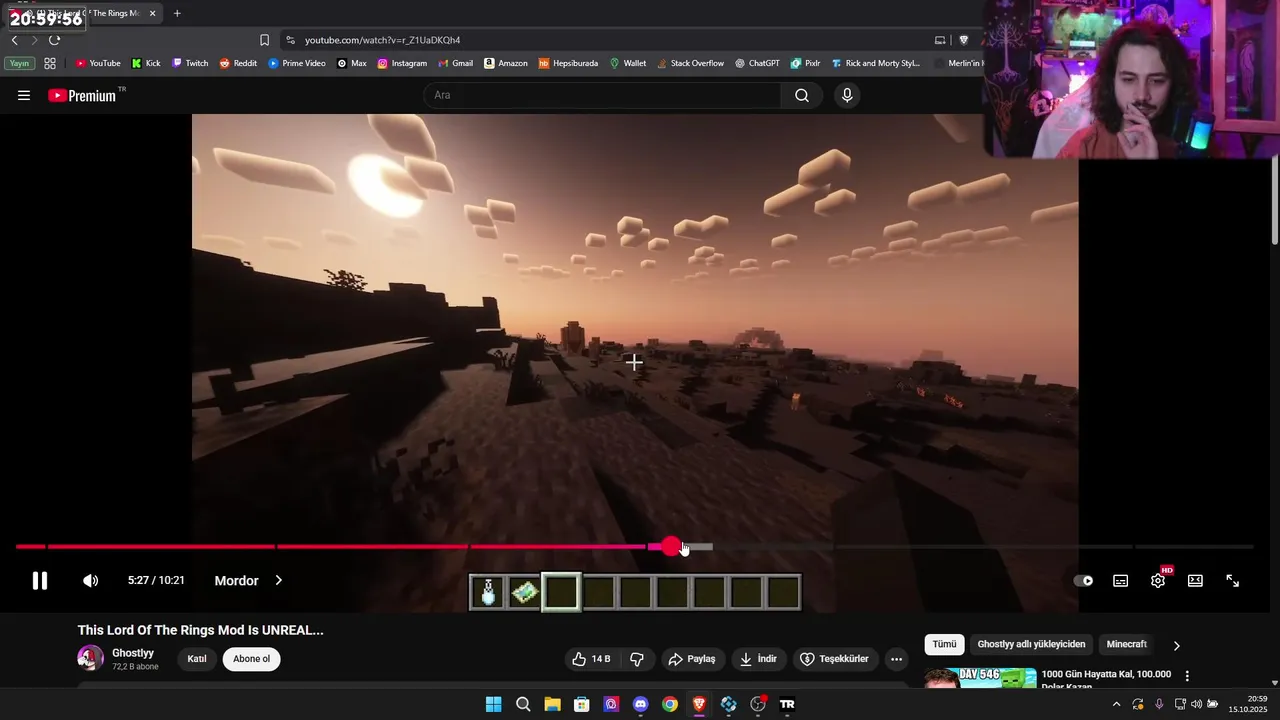Open the bookmarks apps grid icon
The height and width of the screenshot is (720, 1280).
(50, 63)
